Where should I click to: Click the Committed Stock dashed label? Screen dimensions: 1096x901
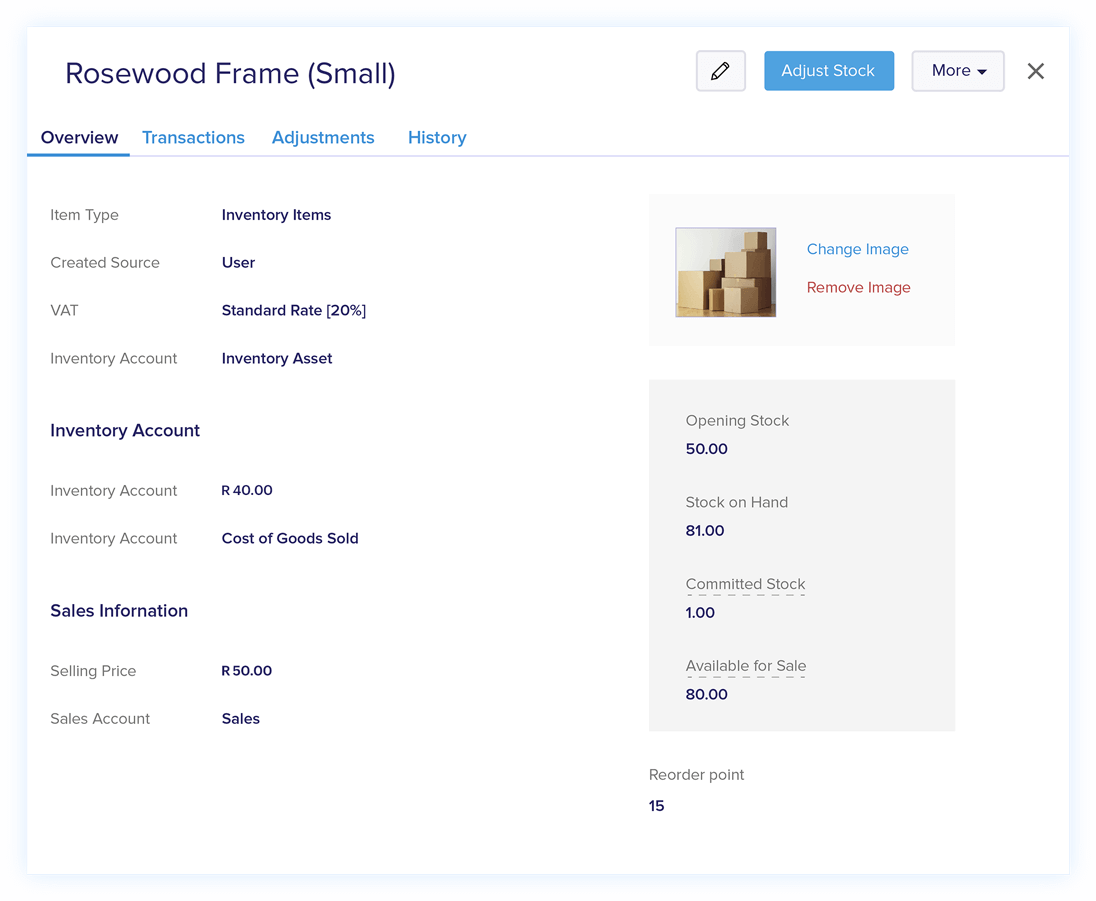pyautogui.click(x=745, y=584)
